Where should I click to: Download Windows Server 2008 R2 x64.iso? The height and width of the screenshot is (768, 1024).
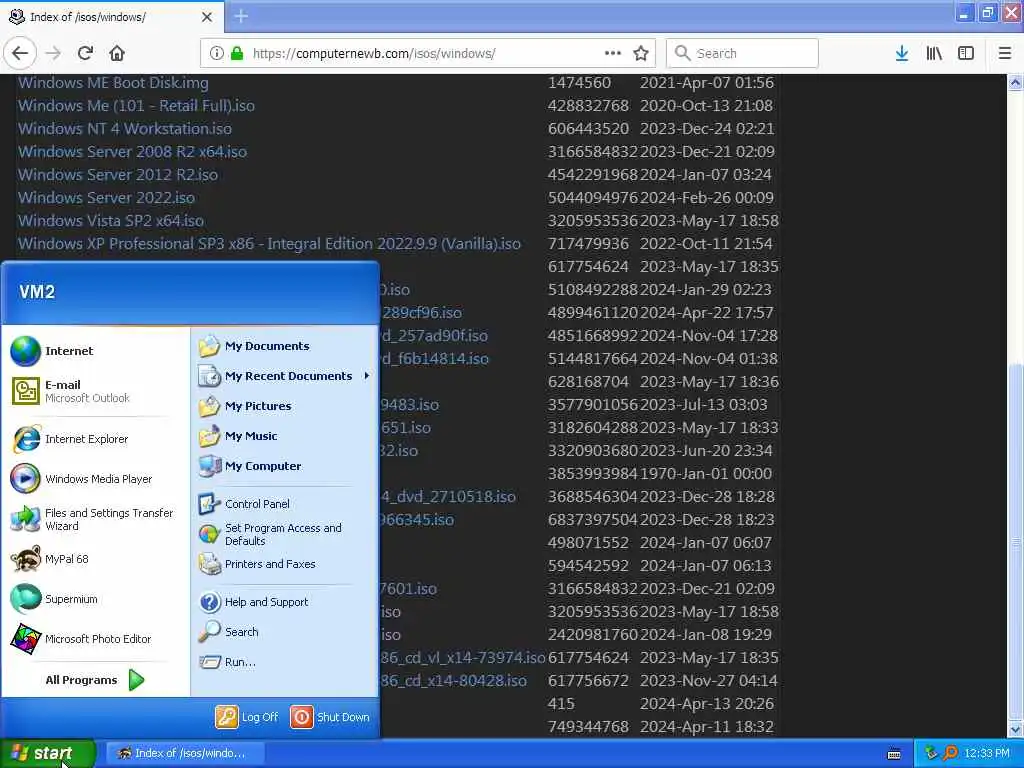point(132,152)
